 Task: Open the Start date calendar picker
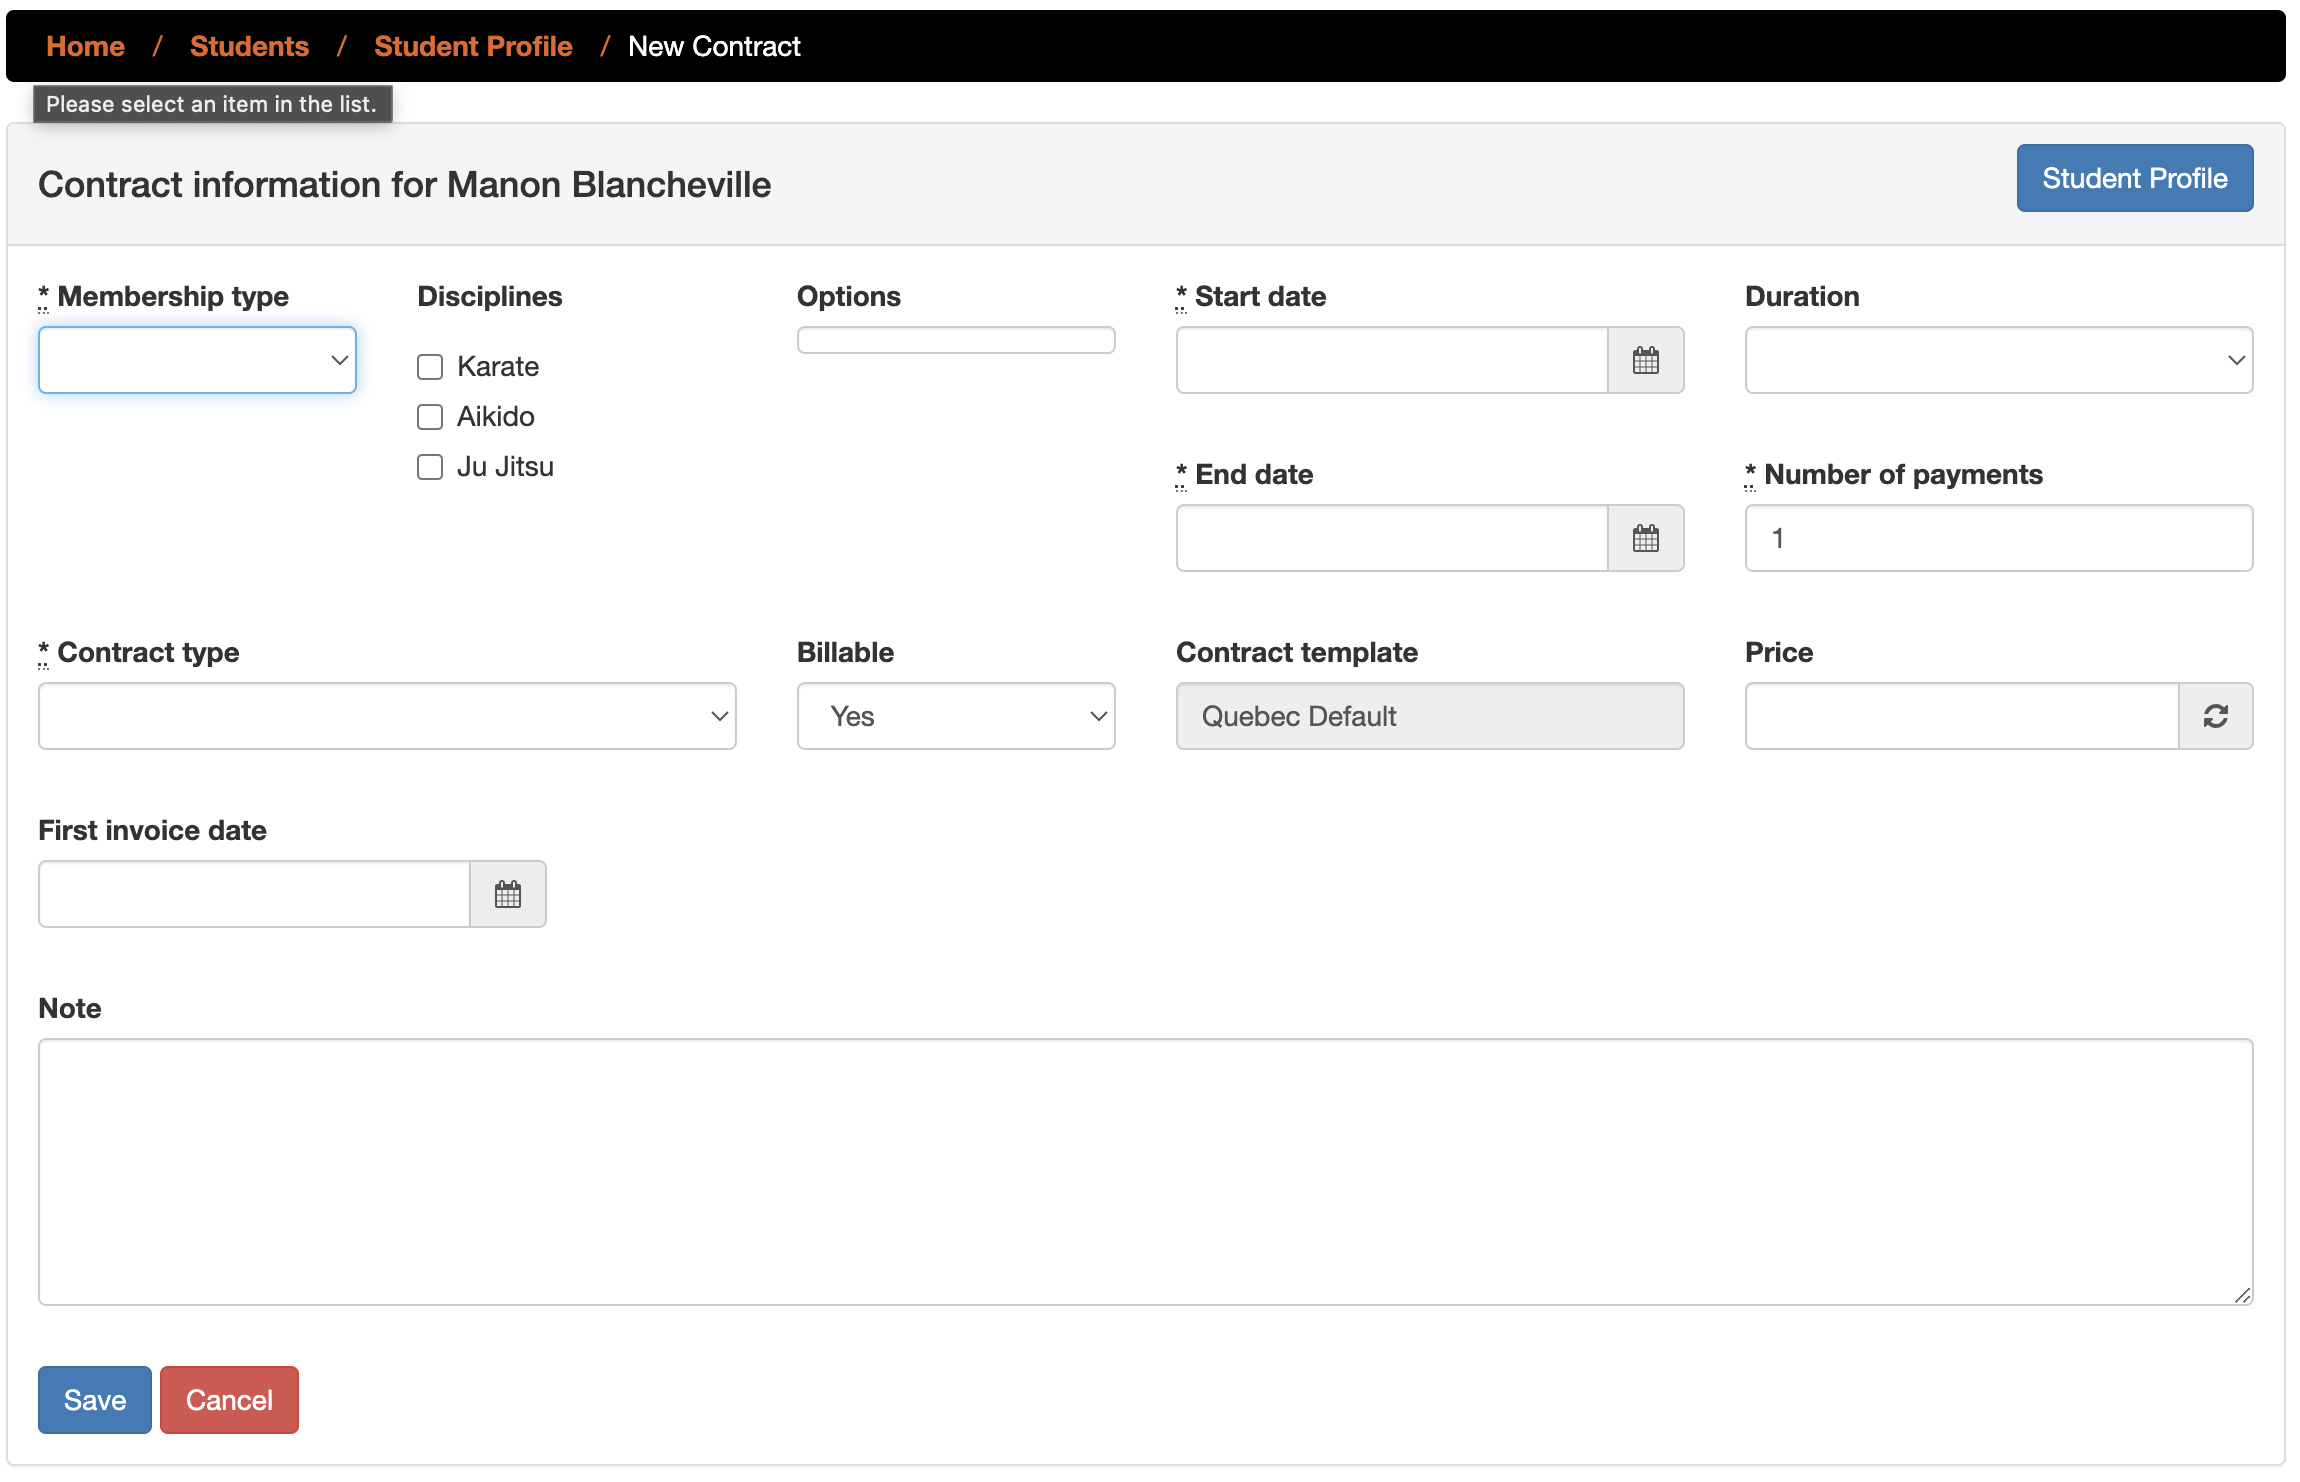coord(1645,360)
